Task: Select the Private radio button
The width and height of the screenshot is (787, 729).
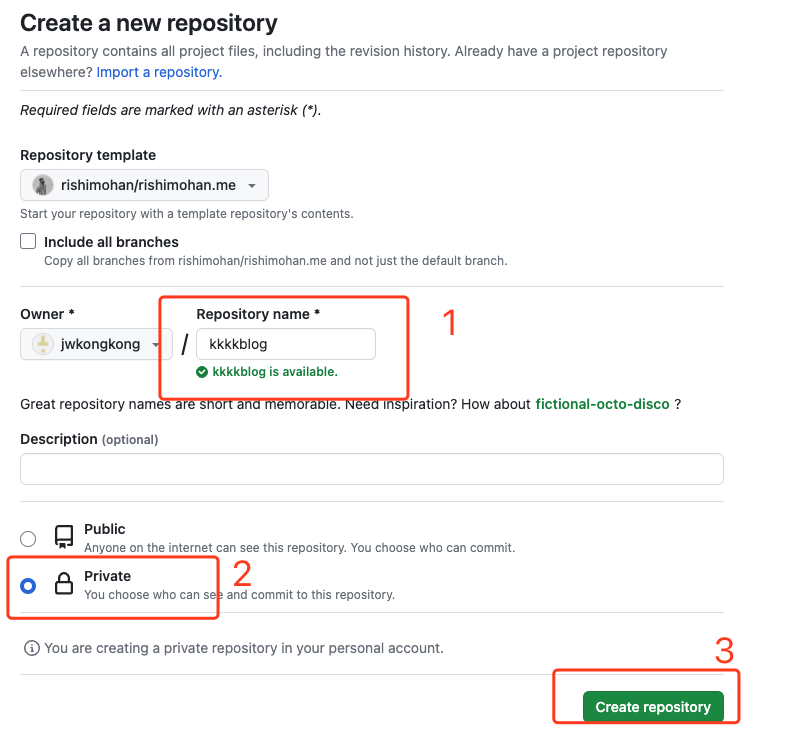Action: pyautogui.click(x=28, y=585)
